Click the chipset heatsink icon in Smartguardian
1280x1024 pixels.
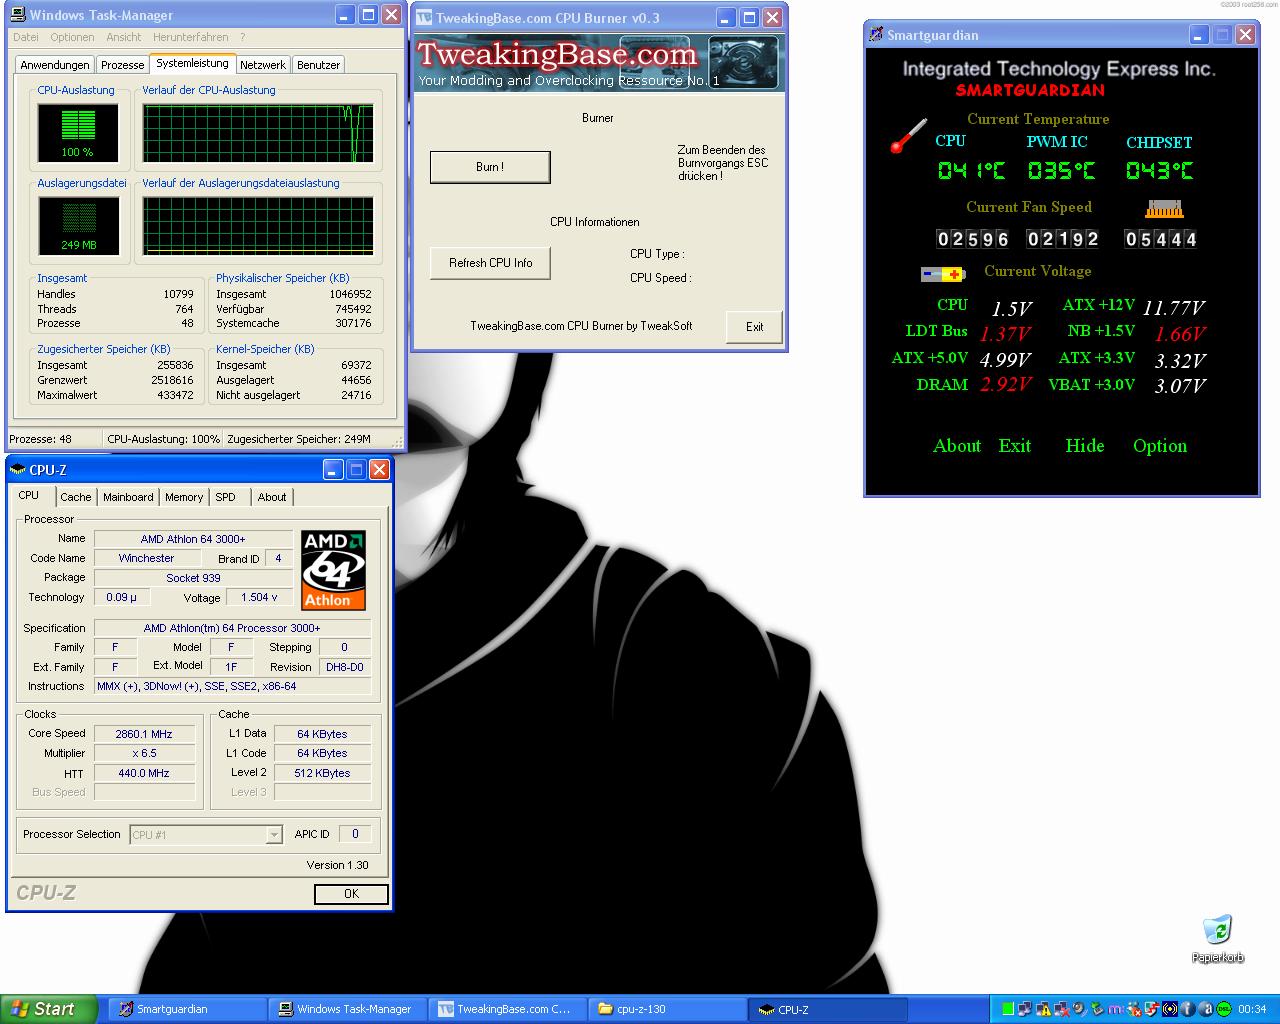point(1163,209)
